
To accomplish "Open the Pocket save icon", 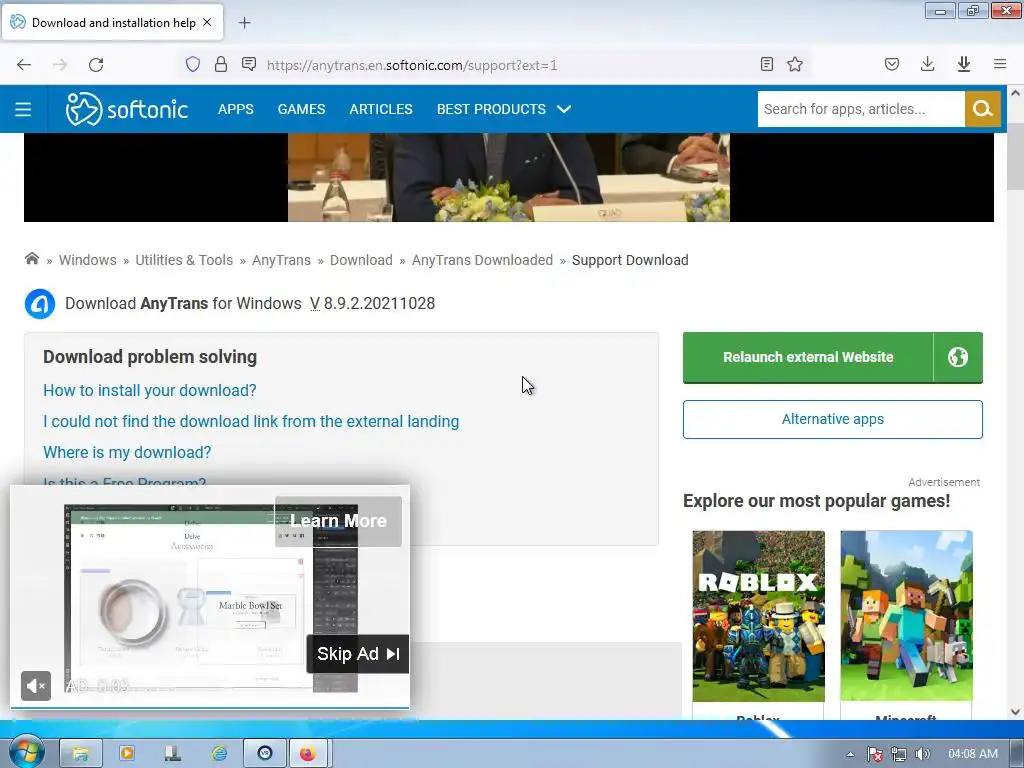I will [x=892, y=64].
